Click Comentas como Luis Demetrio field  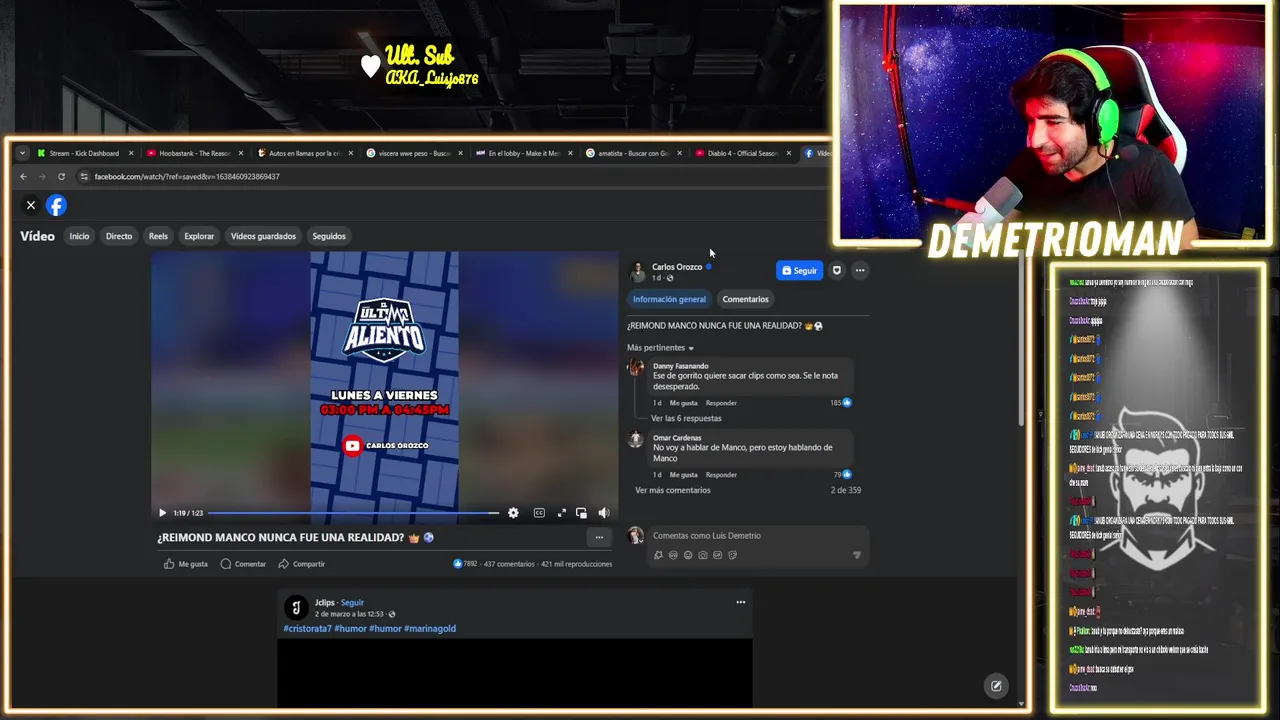(x=757, y=536)
